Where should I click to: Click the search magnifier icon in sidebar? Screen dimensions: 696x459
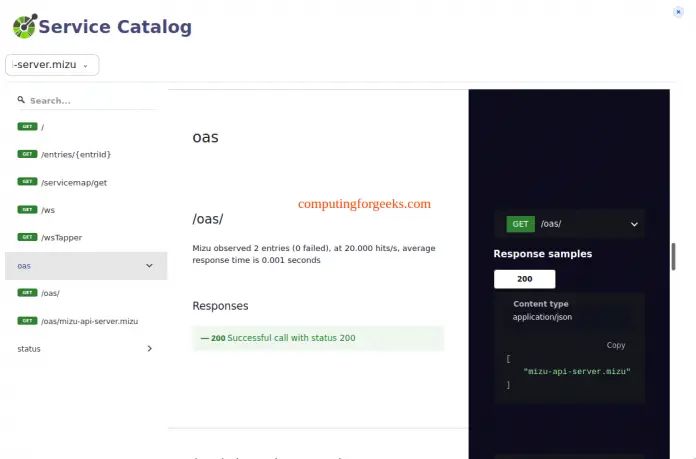coord(21,100)
